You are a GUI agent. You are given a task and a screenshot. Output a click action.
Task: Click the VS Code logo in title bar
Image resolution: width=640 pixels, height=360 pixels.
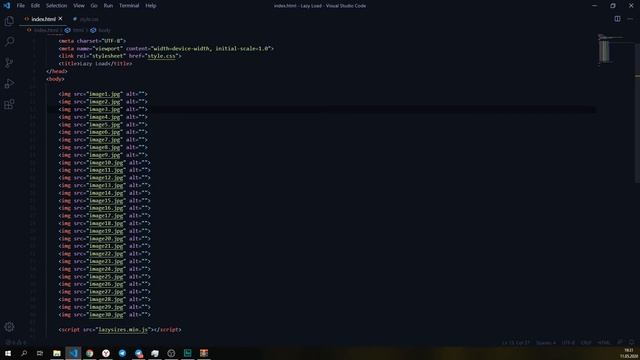(7, 6)
